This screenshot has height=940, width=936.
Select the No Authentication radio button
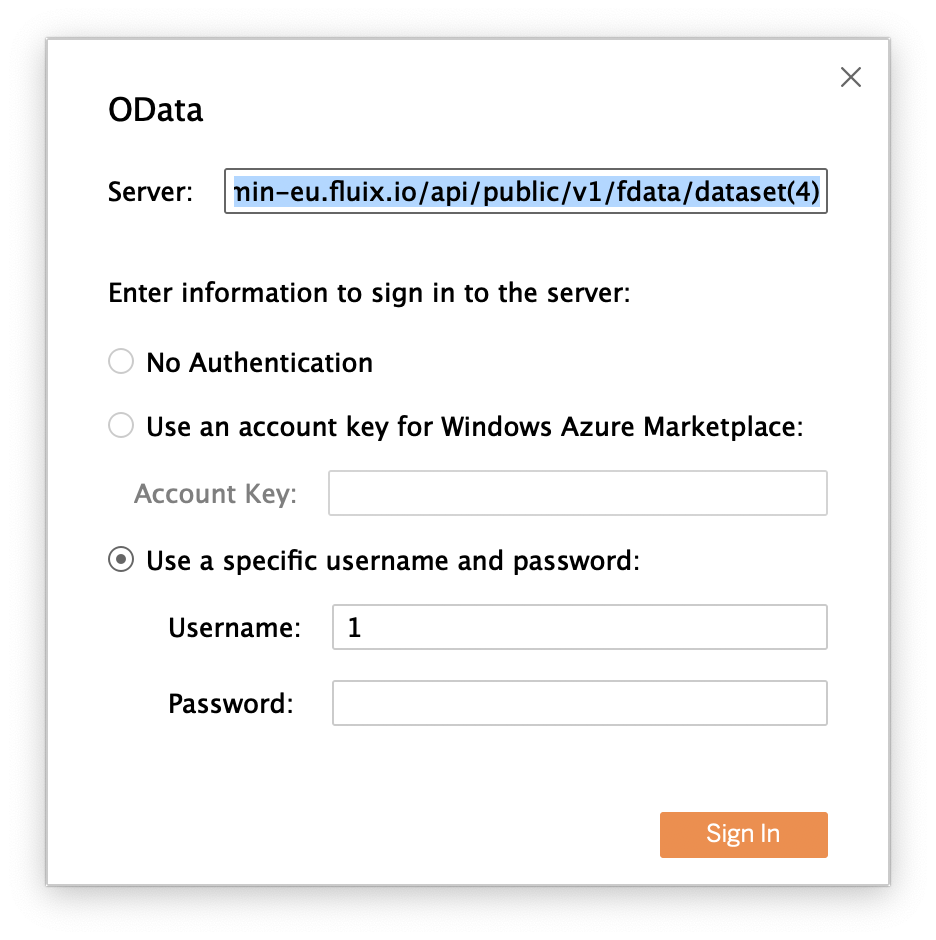(x=121, y=362)
